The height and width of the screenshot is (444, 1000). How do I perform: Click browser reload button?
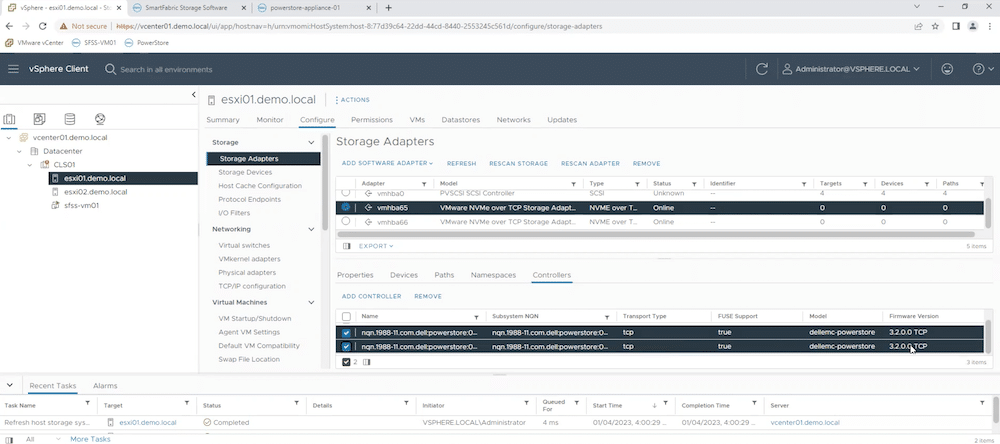click(42, 26)
